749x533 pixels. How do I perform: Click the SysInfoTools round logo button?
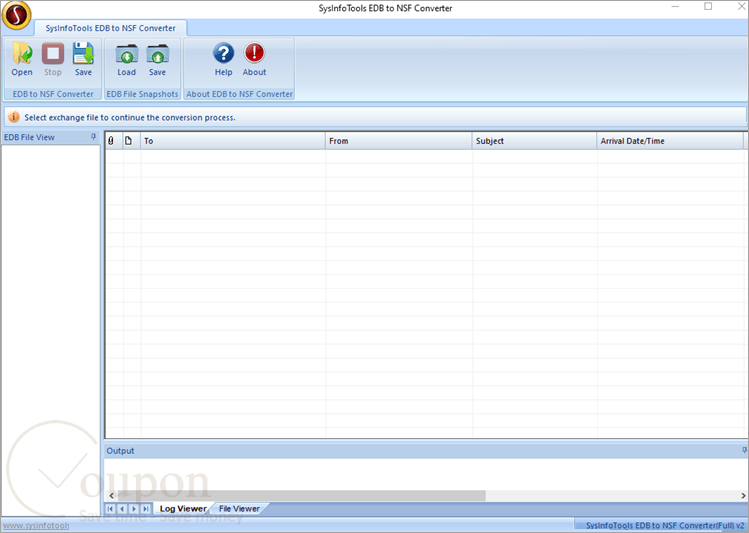tap(16, 16)
